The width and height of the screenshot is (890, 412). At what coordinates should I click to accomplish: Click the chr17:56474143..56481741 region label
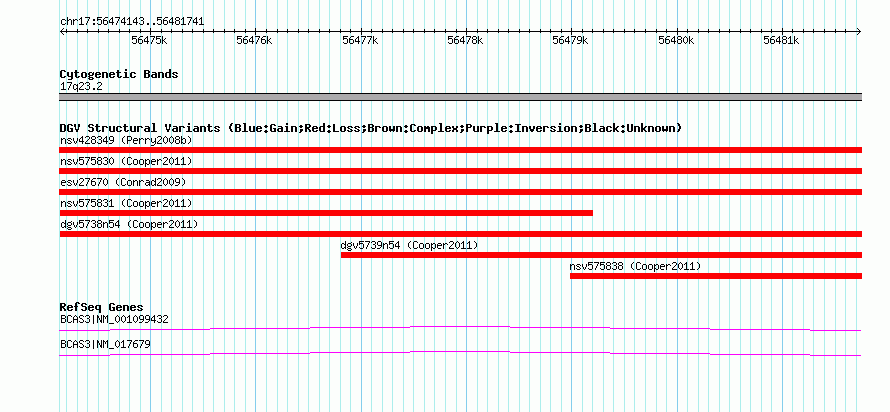pos(132,22)
